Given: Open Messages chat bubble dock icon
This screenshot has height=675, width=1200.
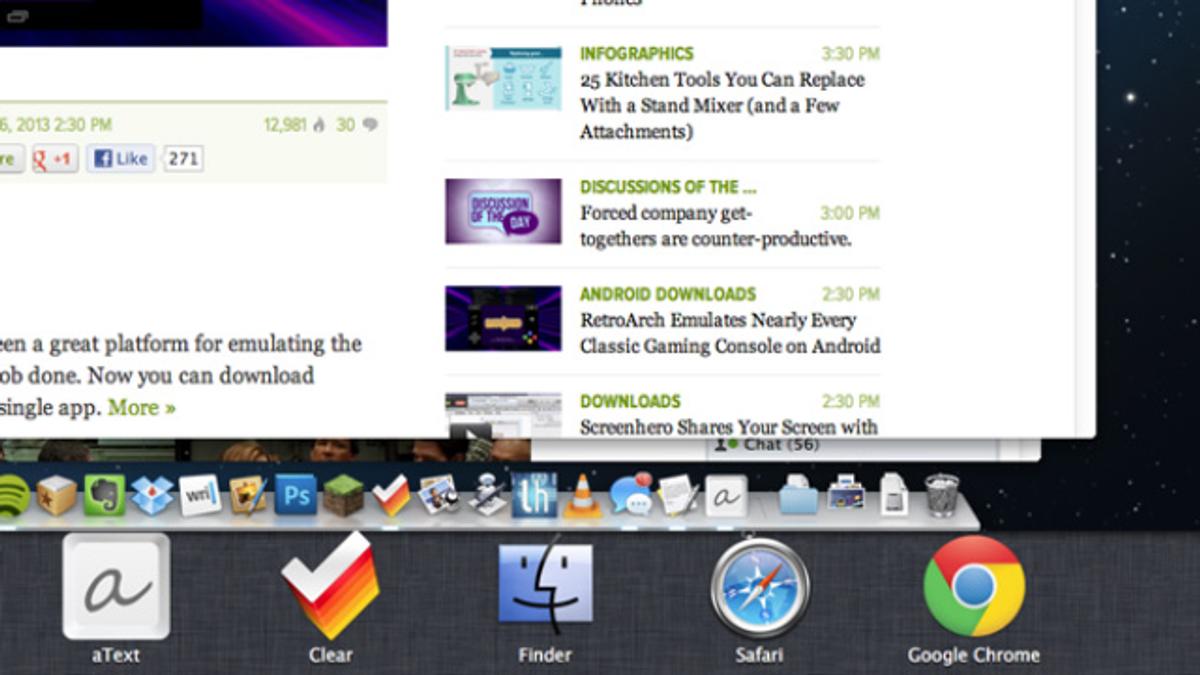Looking at the screenshot, I should [x=631, y=494].
